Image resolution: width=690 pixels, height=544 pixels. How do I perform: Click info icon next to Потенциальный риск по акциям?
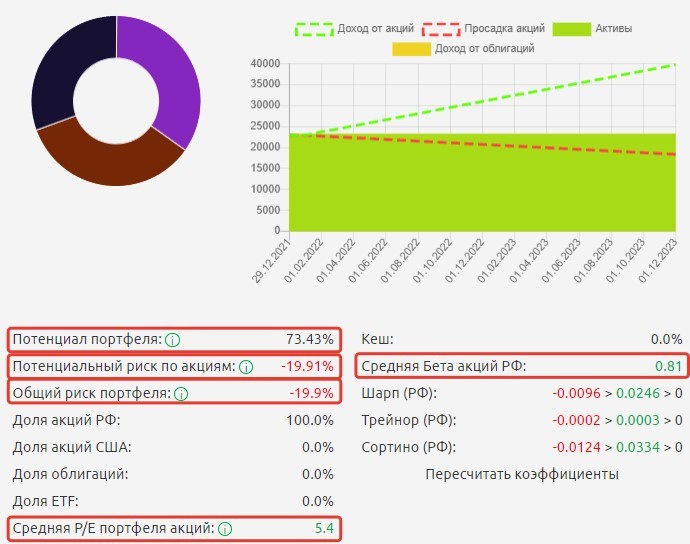coord(246,367)
